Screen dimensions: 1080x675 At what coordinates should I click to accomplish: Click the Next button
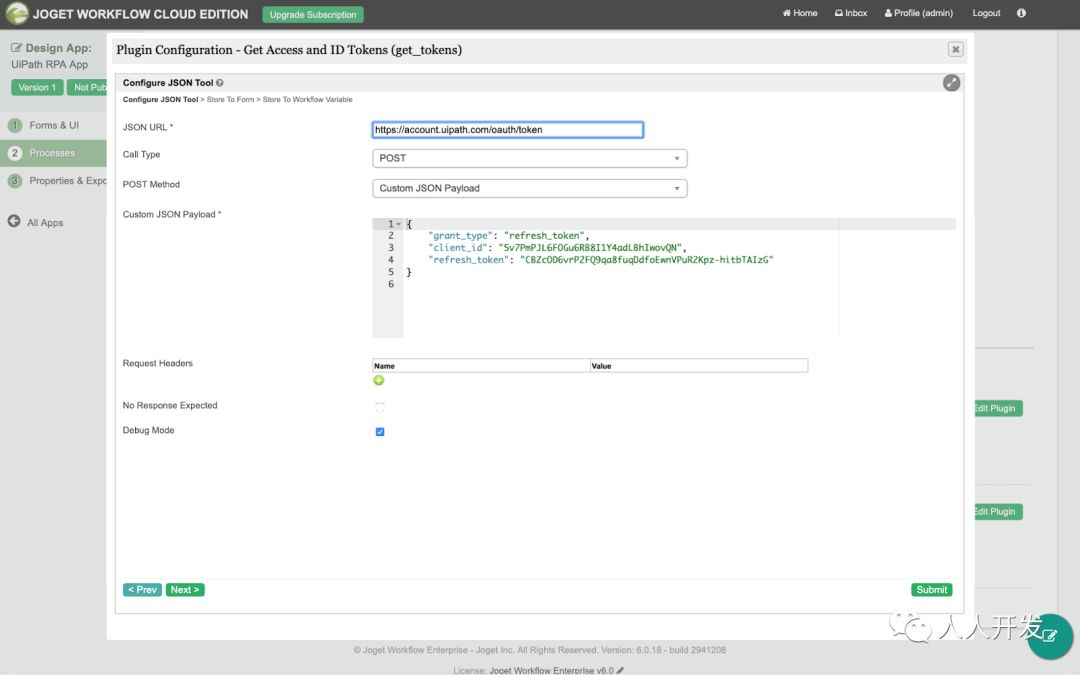[x=185, y=590]
